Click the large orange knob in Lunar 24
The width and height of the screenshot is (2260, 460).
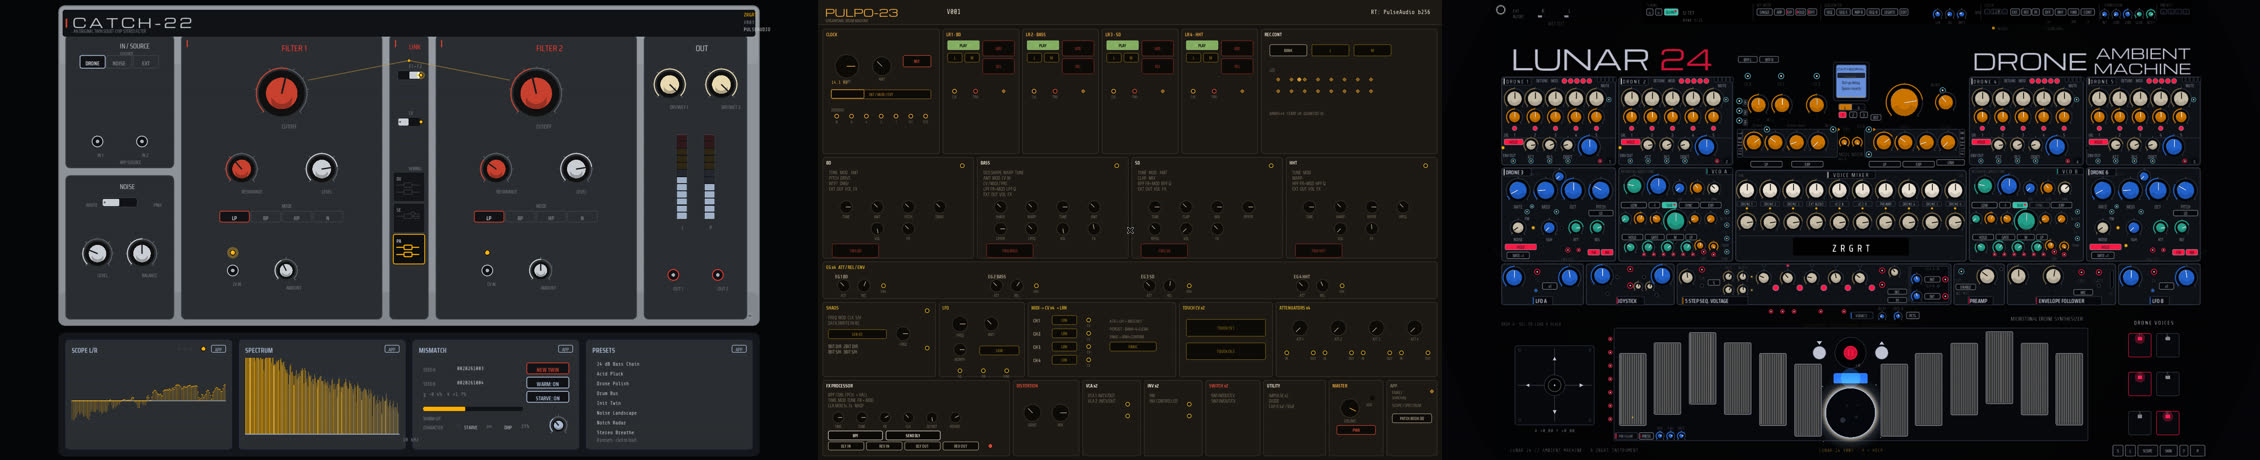(x=1903, y=102)
